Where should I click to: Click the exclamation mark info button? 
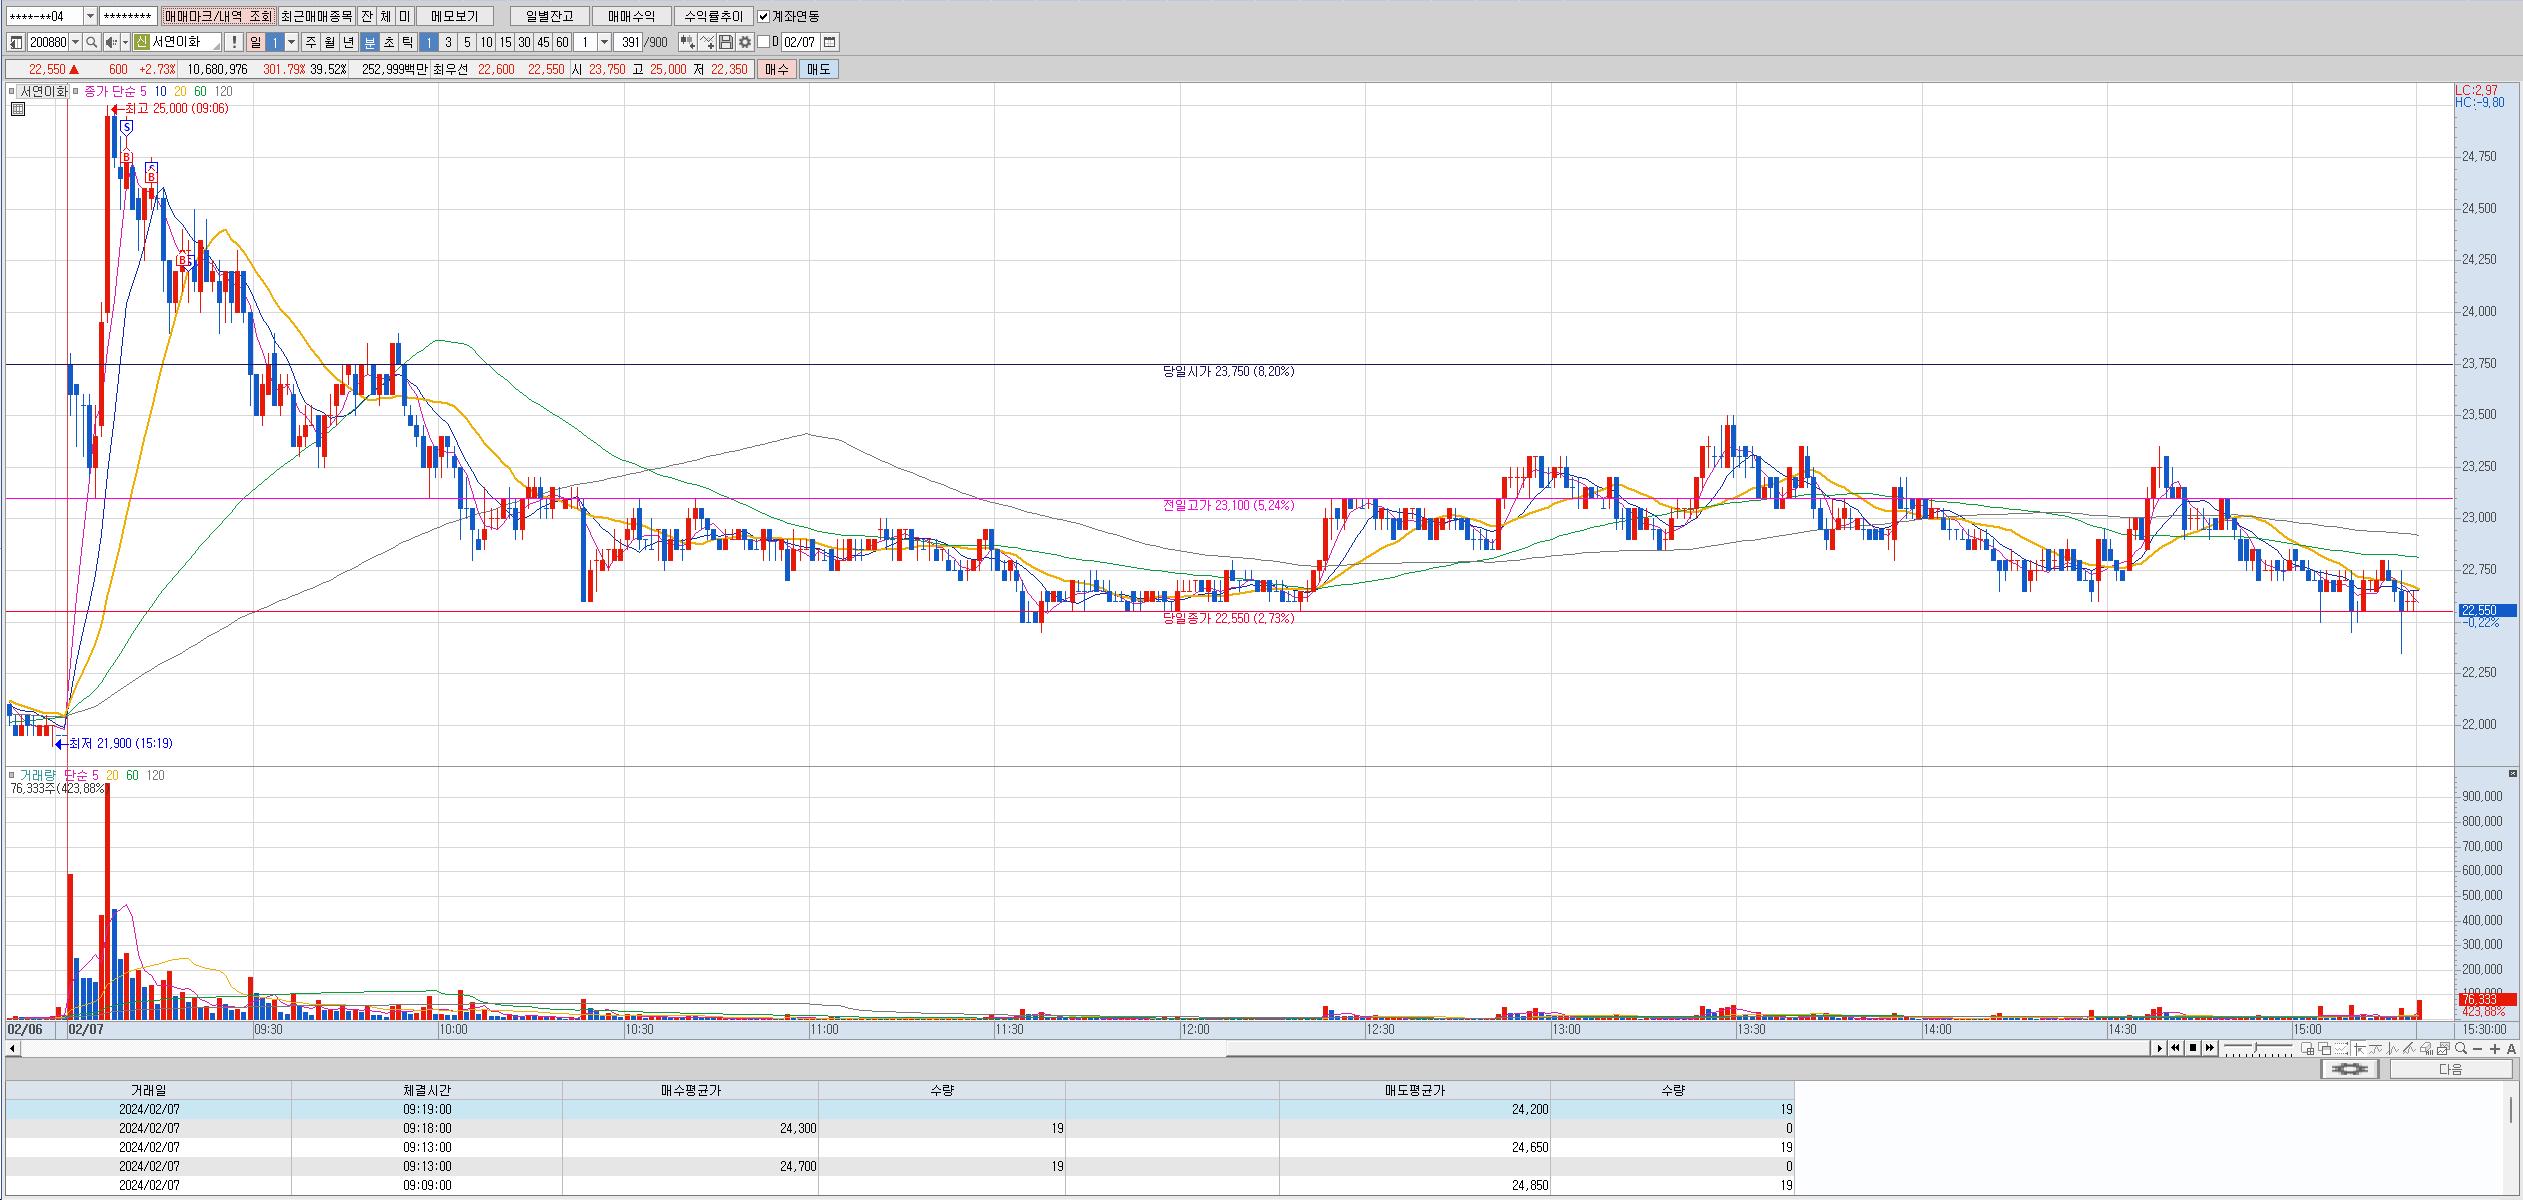pyautogui.click(x=233, y=42)
